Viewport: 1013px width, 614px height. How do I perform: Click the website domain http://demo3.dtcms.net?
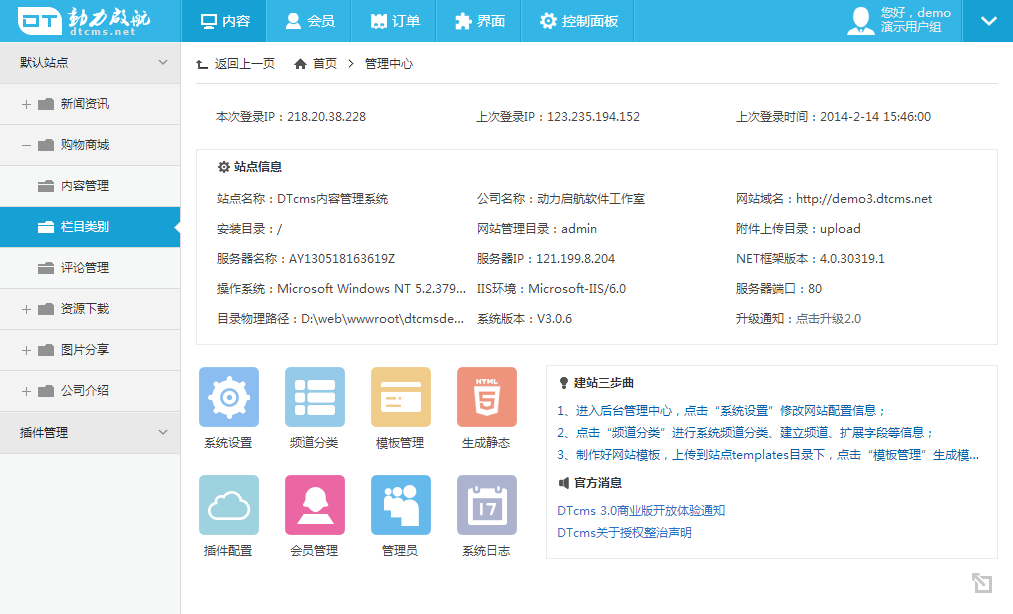tap(864, 199)
